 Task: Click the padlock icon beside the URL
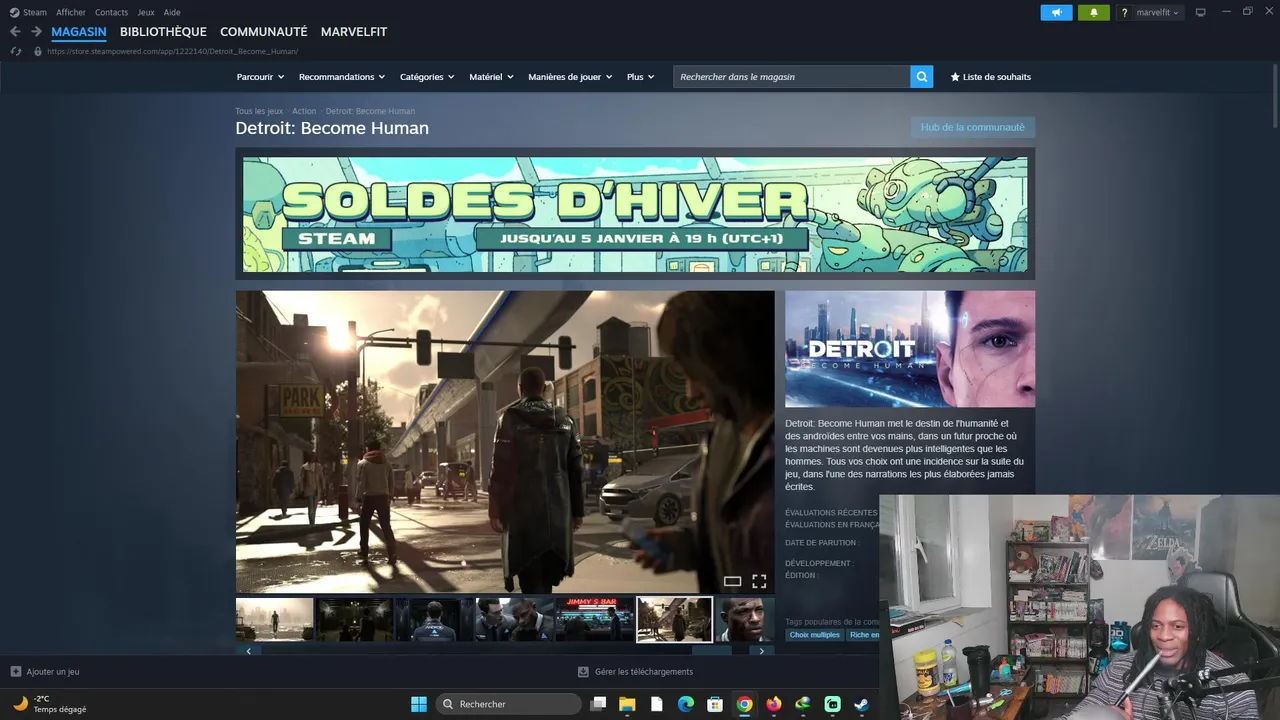pos(38,51)
